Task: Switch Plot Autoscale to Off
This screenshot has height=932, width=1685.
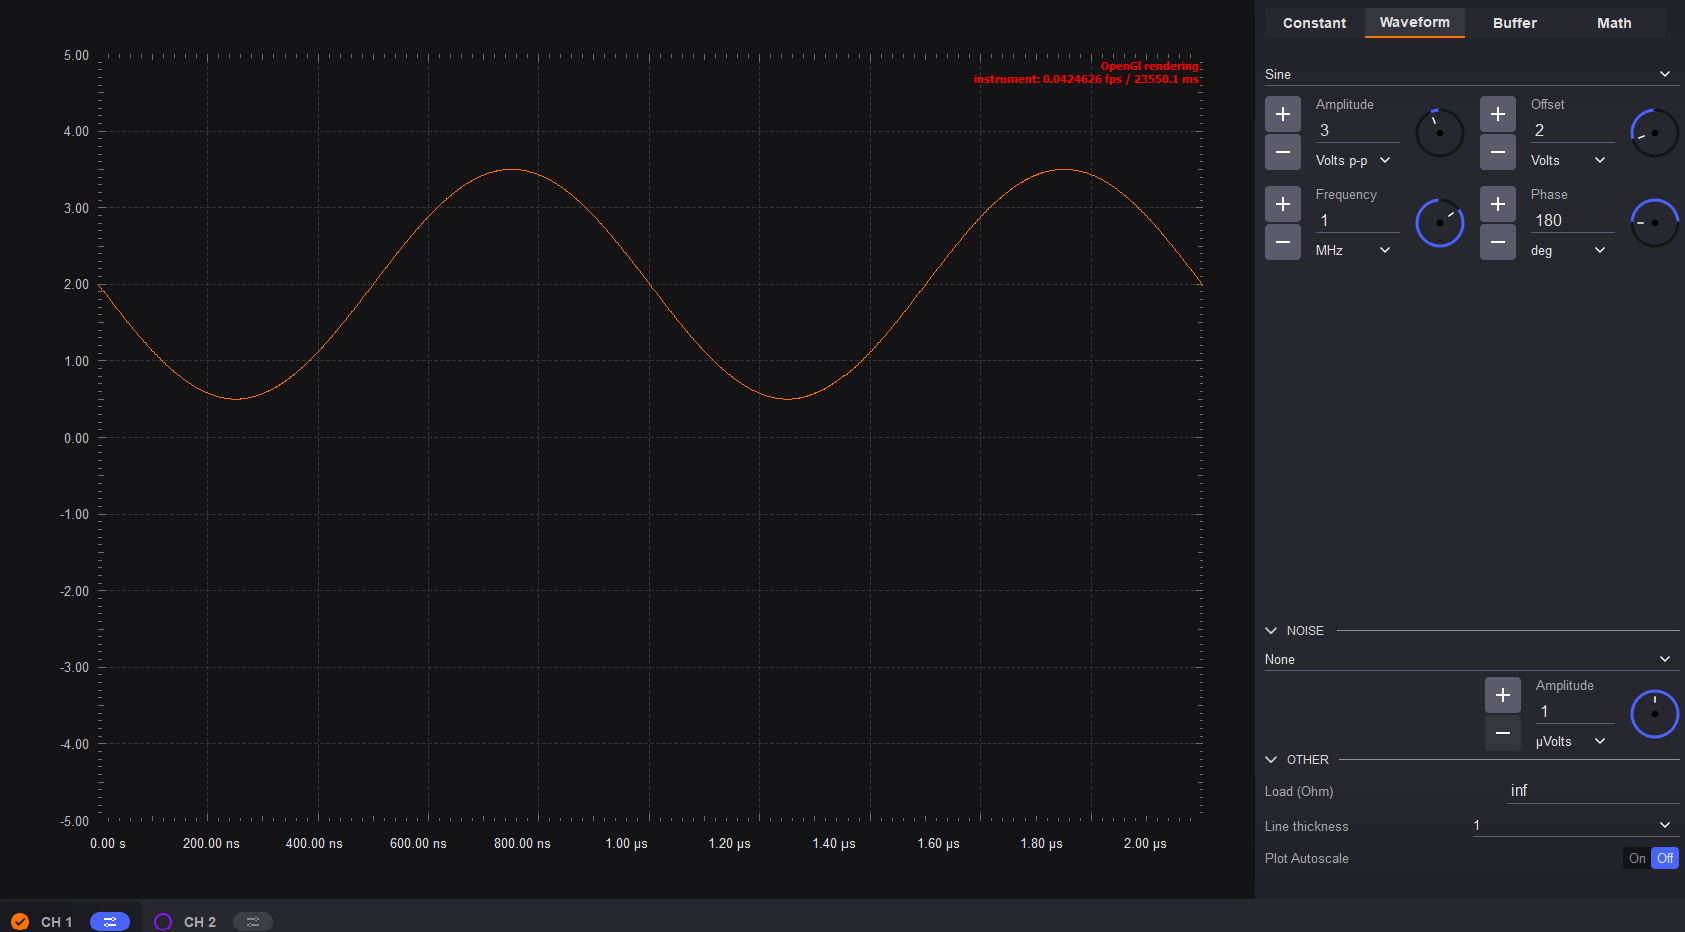Action: (1665, 858)
